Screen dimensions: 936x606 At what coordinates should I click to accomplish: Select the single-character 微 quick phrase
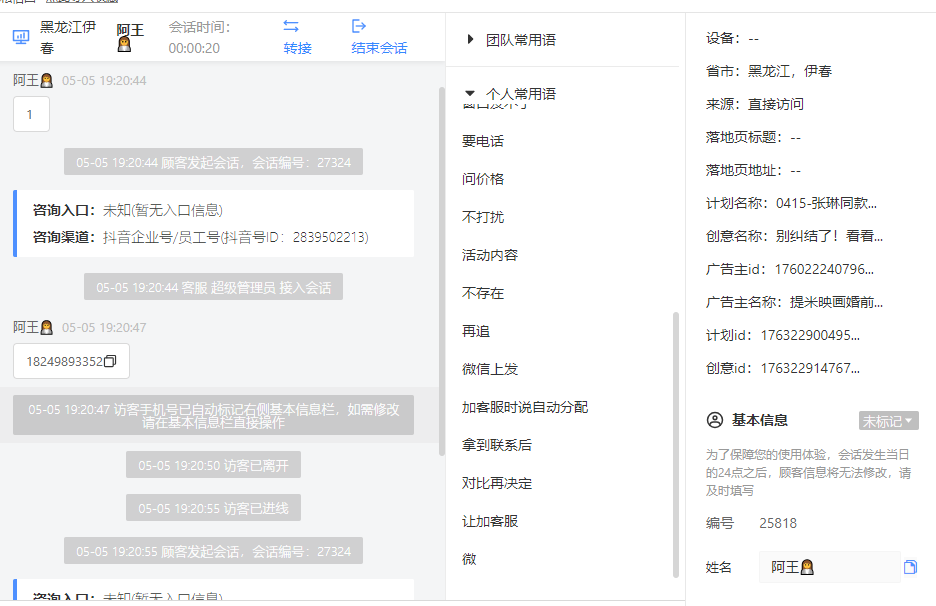click(x=469, y=559)
